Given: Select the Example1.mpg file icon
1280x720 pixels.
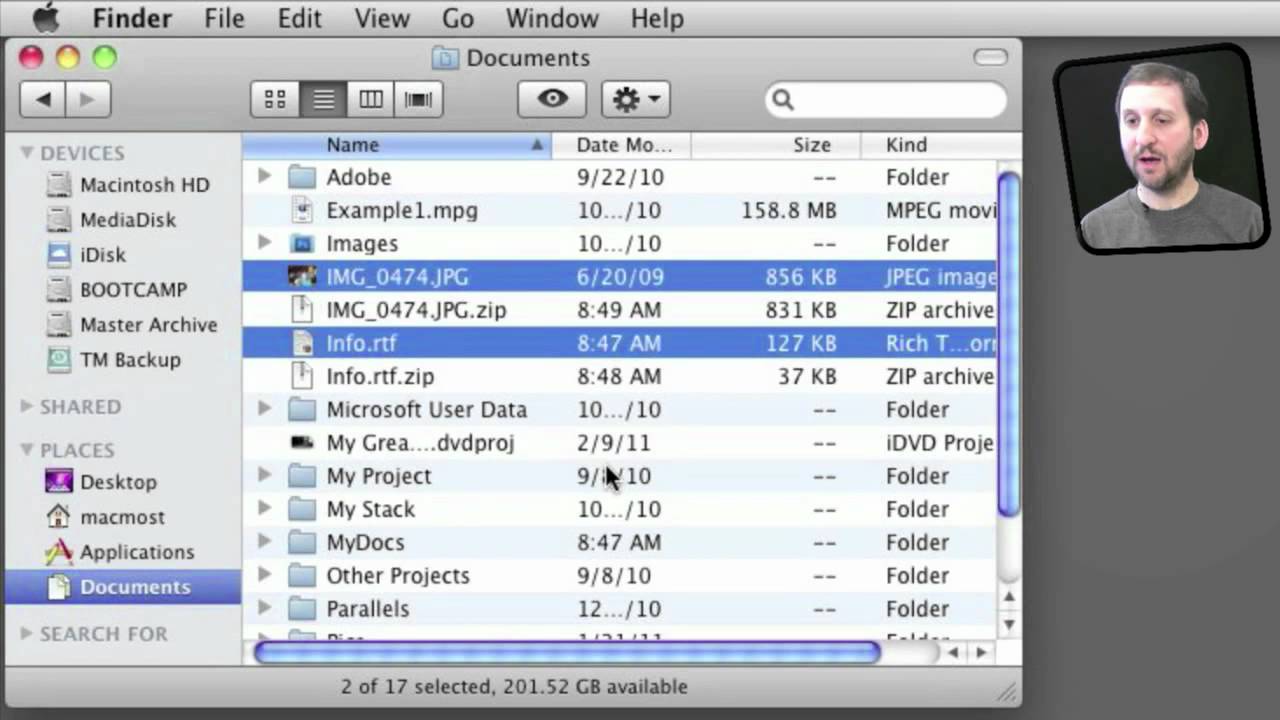Looking at the screenshot, I should coord(301,210).
